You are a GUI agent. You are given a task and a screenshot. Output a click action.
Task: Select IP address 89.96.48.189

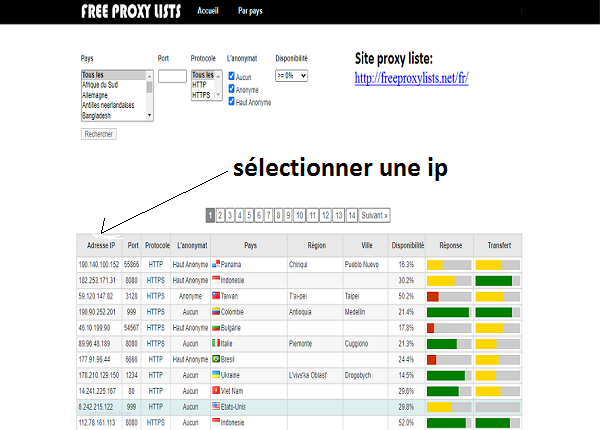click(94, 344)
